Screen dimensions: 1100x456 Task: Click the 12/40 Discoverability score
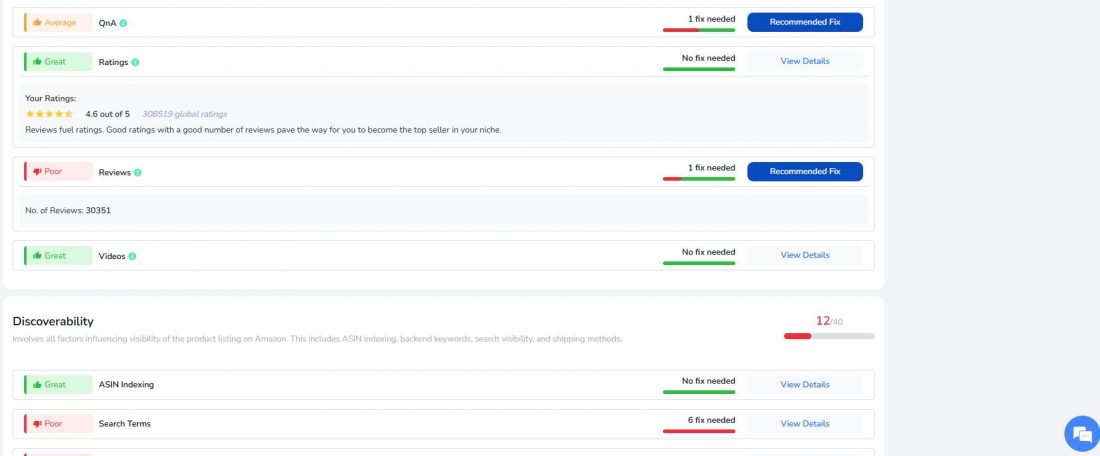pos(829,321)
